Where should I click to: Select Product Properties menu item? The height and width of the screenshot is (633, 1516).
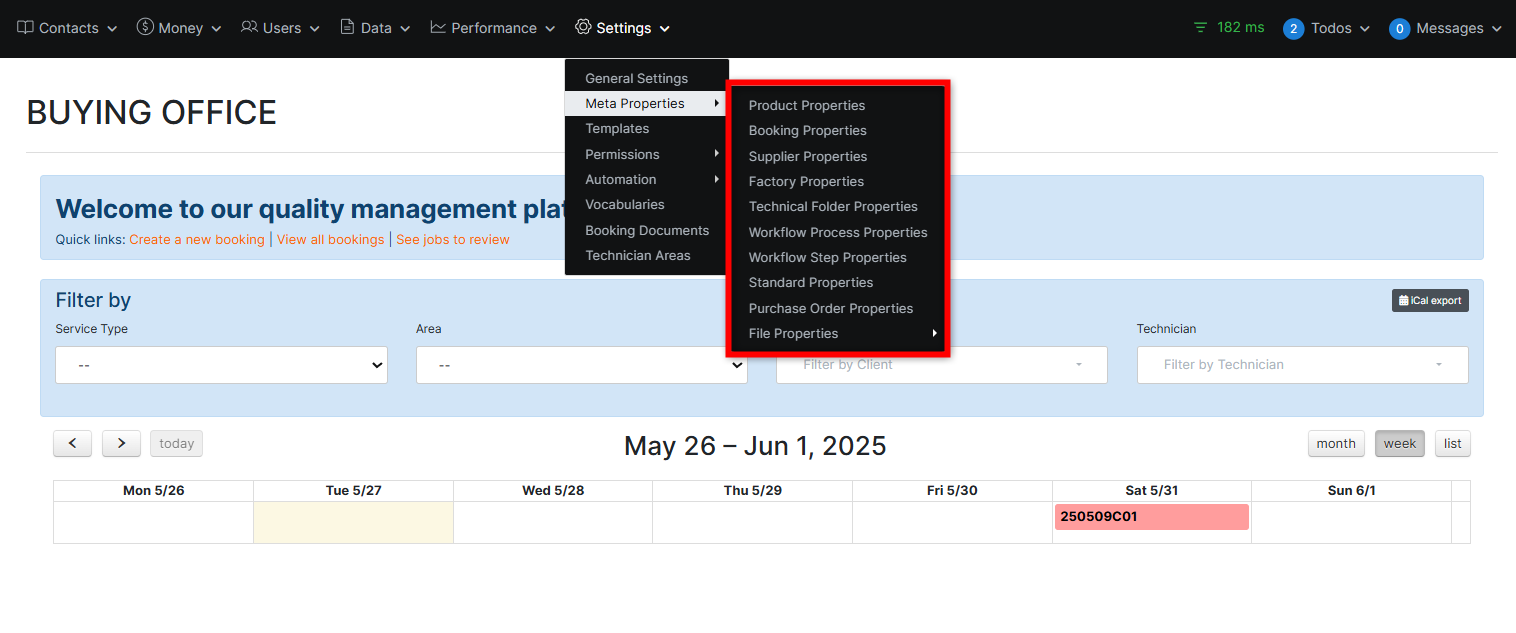(806, 105)
